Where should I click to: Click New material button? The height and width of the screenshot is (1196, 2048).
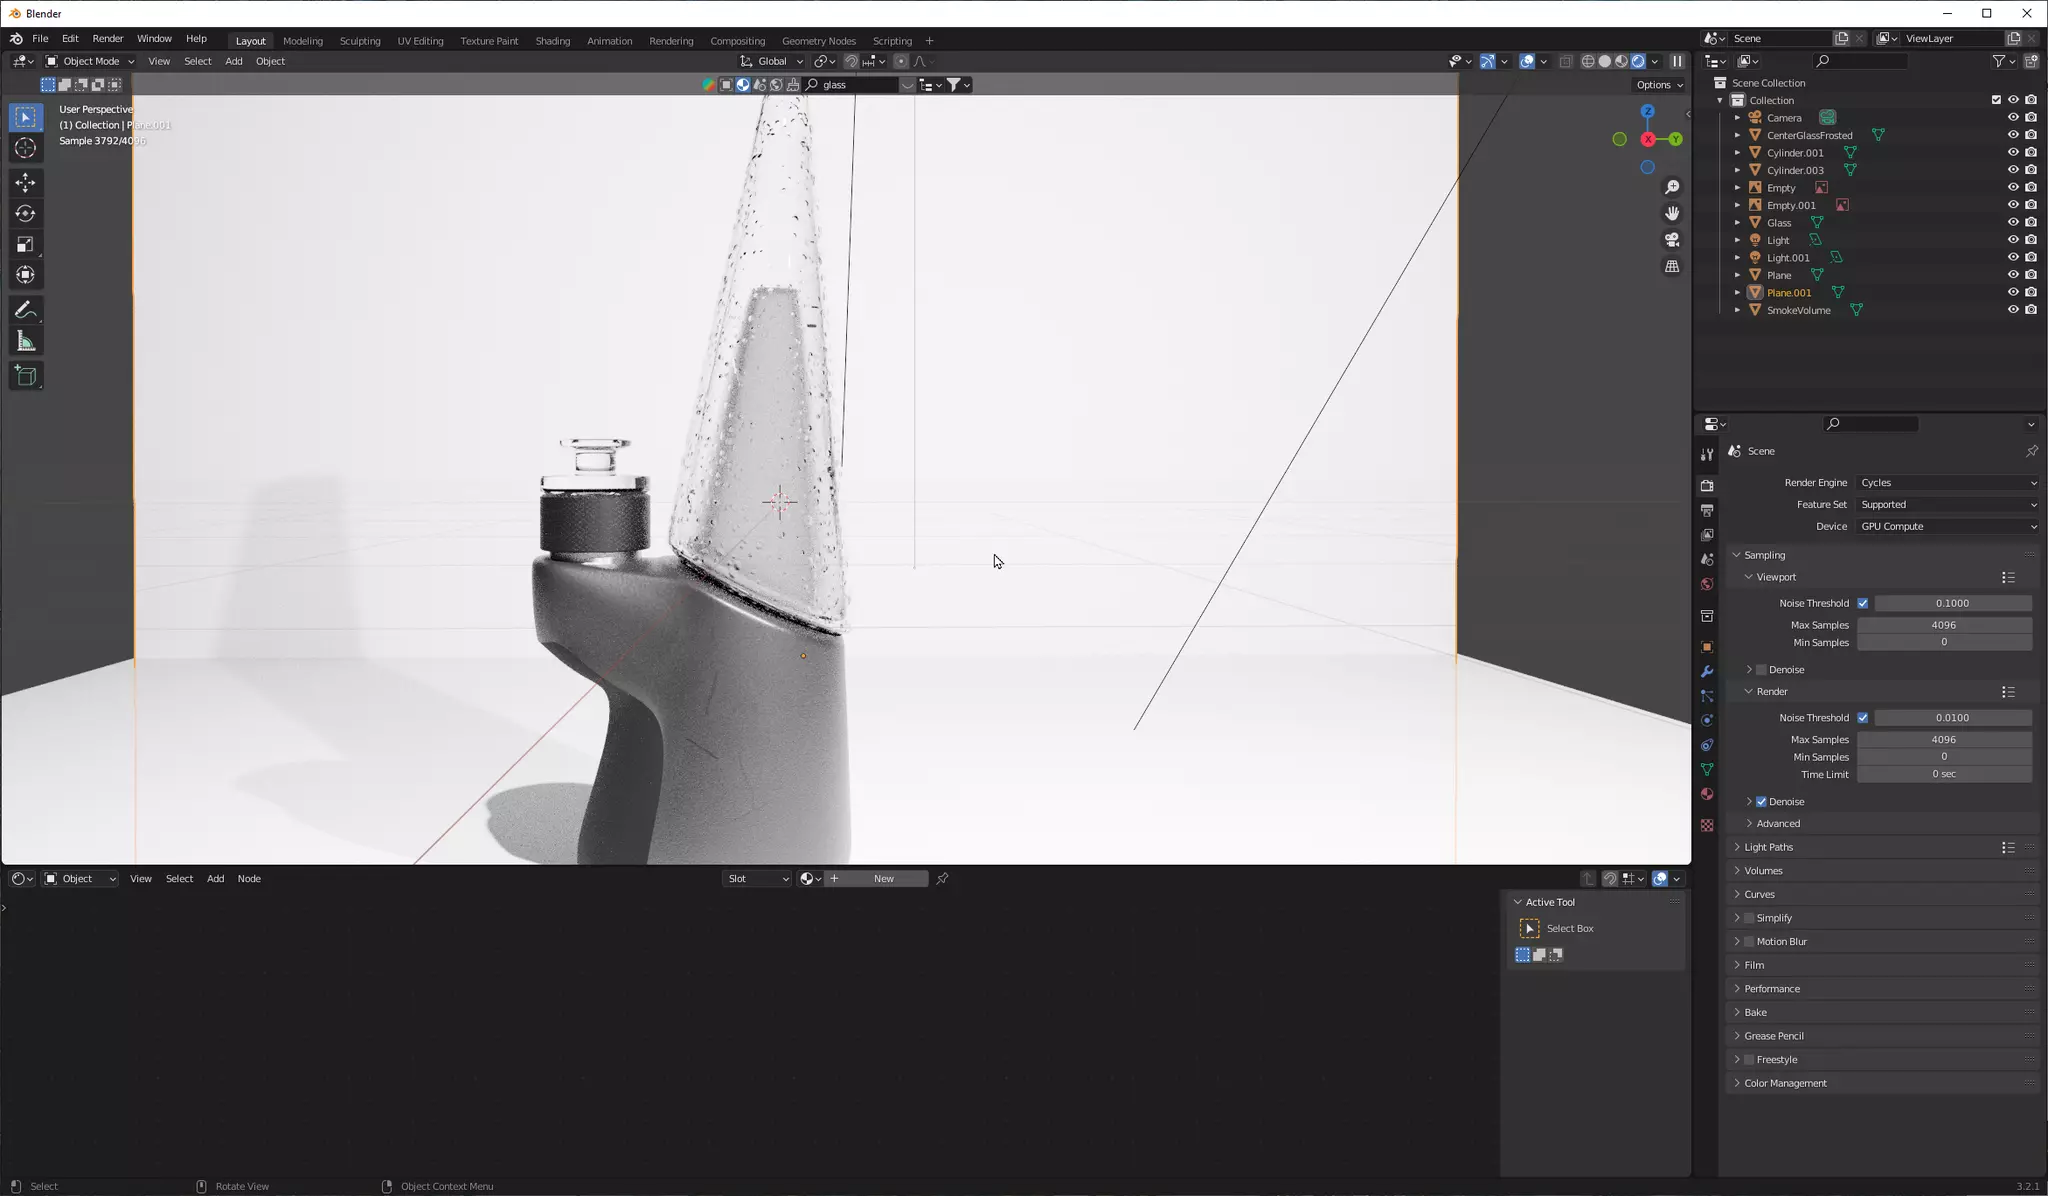[x=877, y=879]
